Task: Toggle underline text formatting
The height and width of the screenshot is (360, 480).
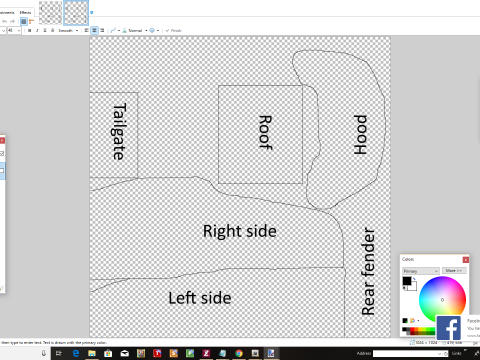Action: tap(45, 30)
